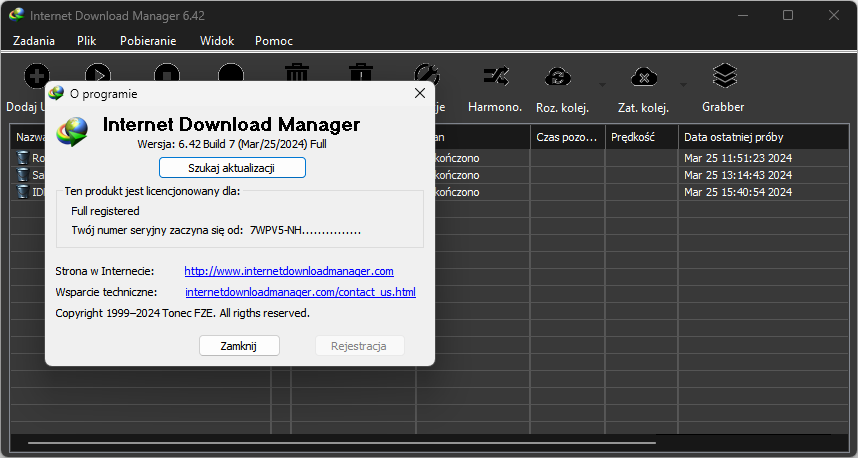Sort by Data ostatniej próby column header
Image resolution: width=858 pixels, height=458 pixels.
click(x=764, y=137)
